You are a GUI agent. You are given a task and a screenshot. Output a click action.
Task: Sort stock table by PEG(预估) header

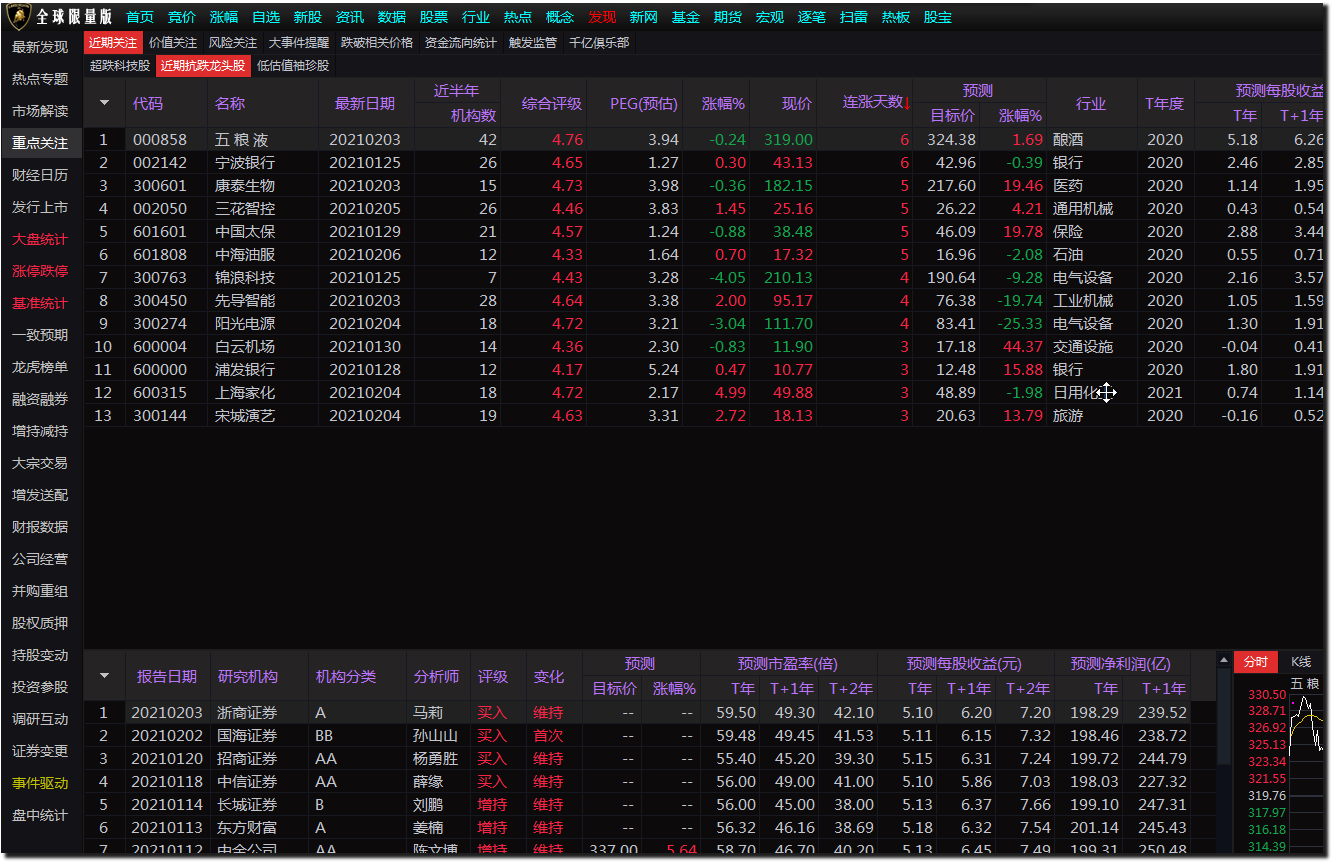click(644, 103)
